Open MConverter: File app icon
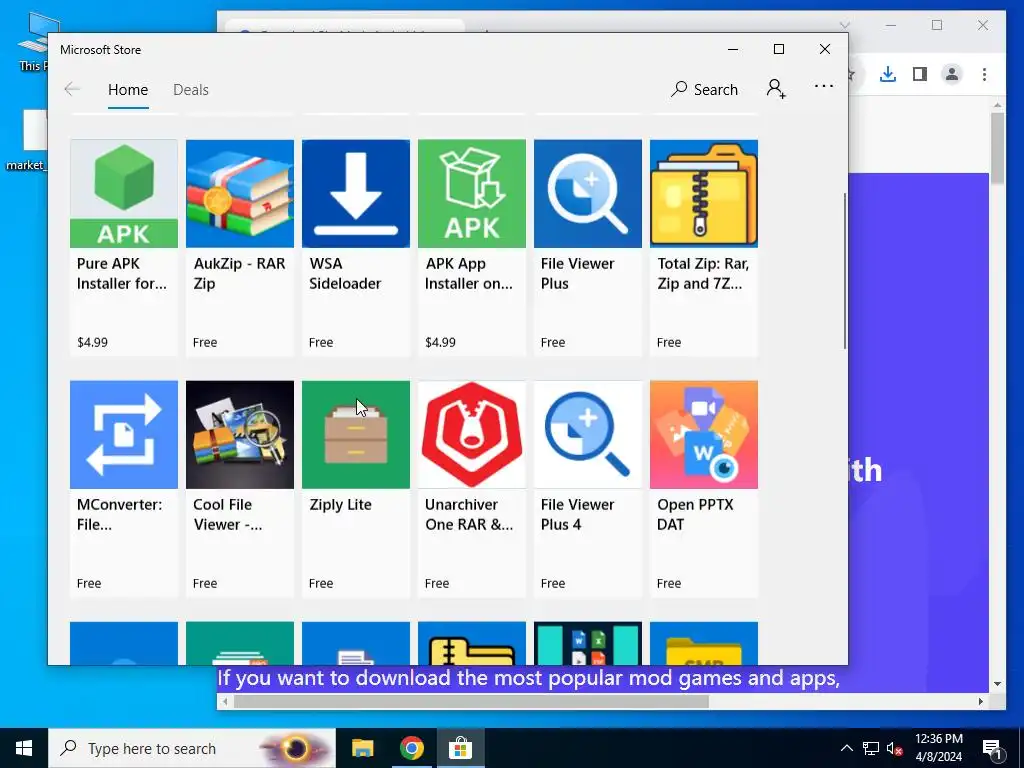 click(123, 434)
